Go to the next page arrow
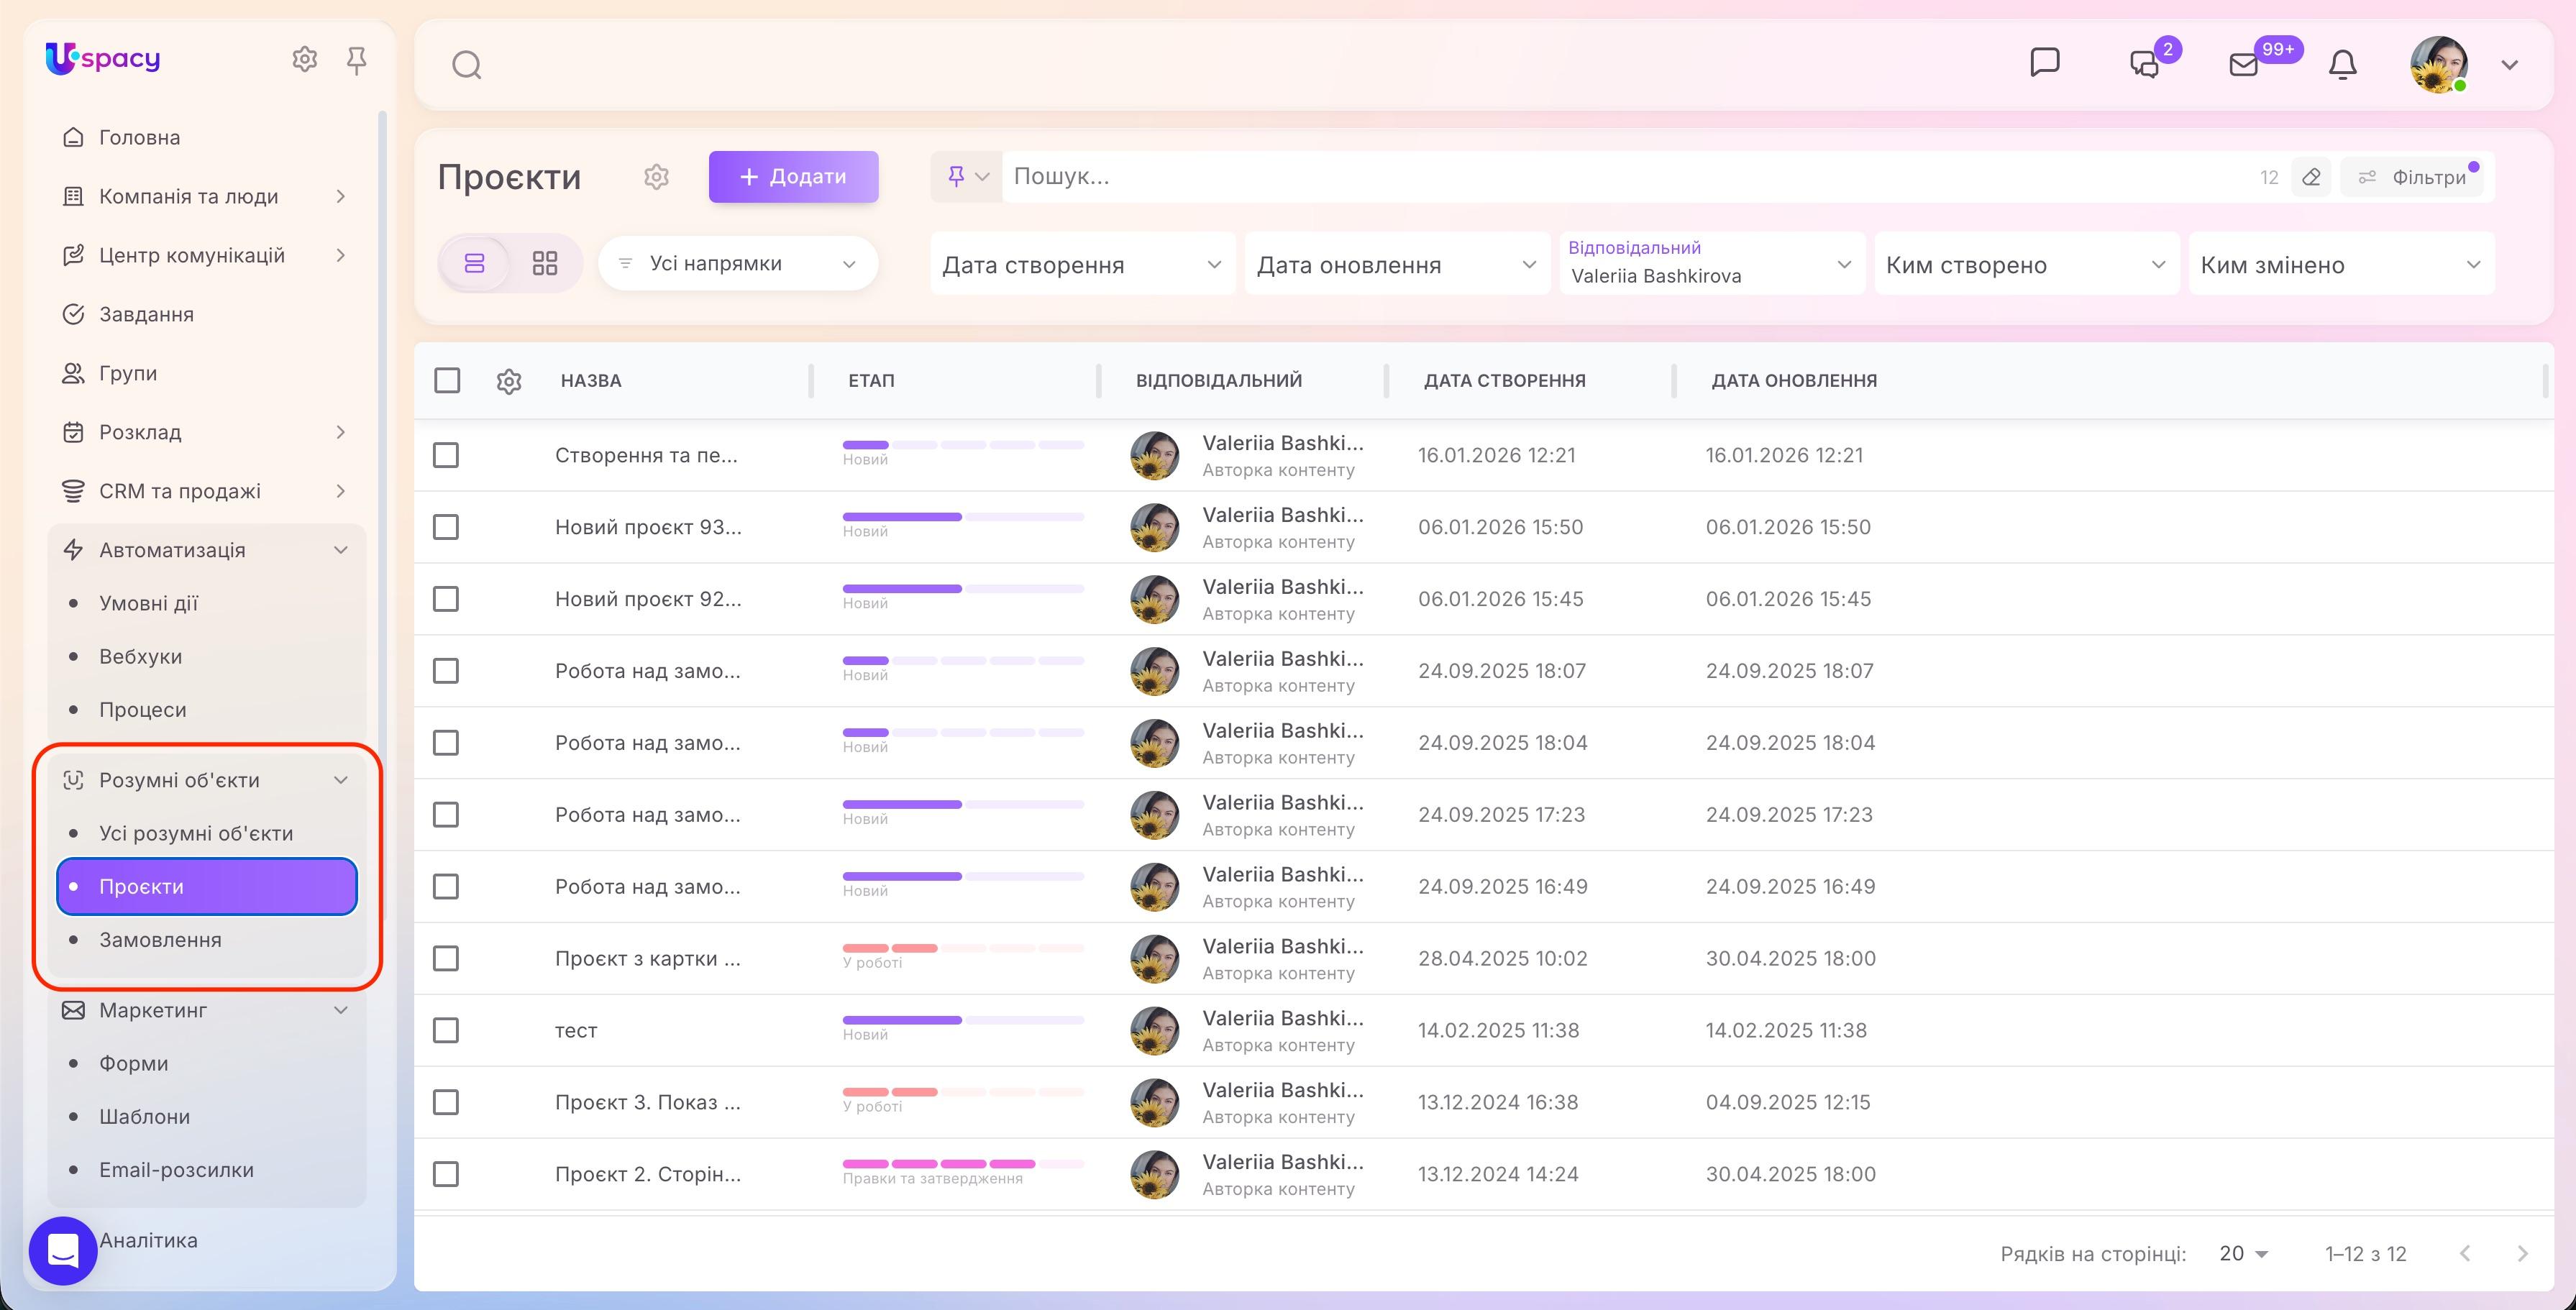This screenshot has width=2576, height=1310. 2522,1253
